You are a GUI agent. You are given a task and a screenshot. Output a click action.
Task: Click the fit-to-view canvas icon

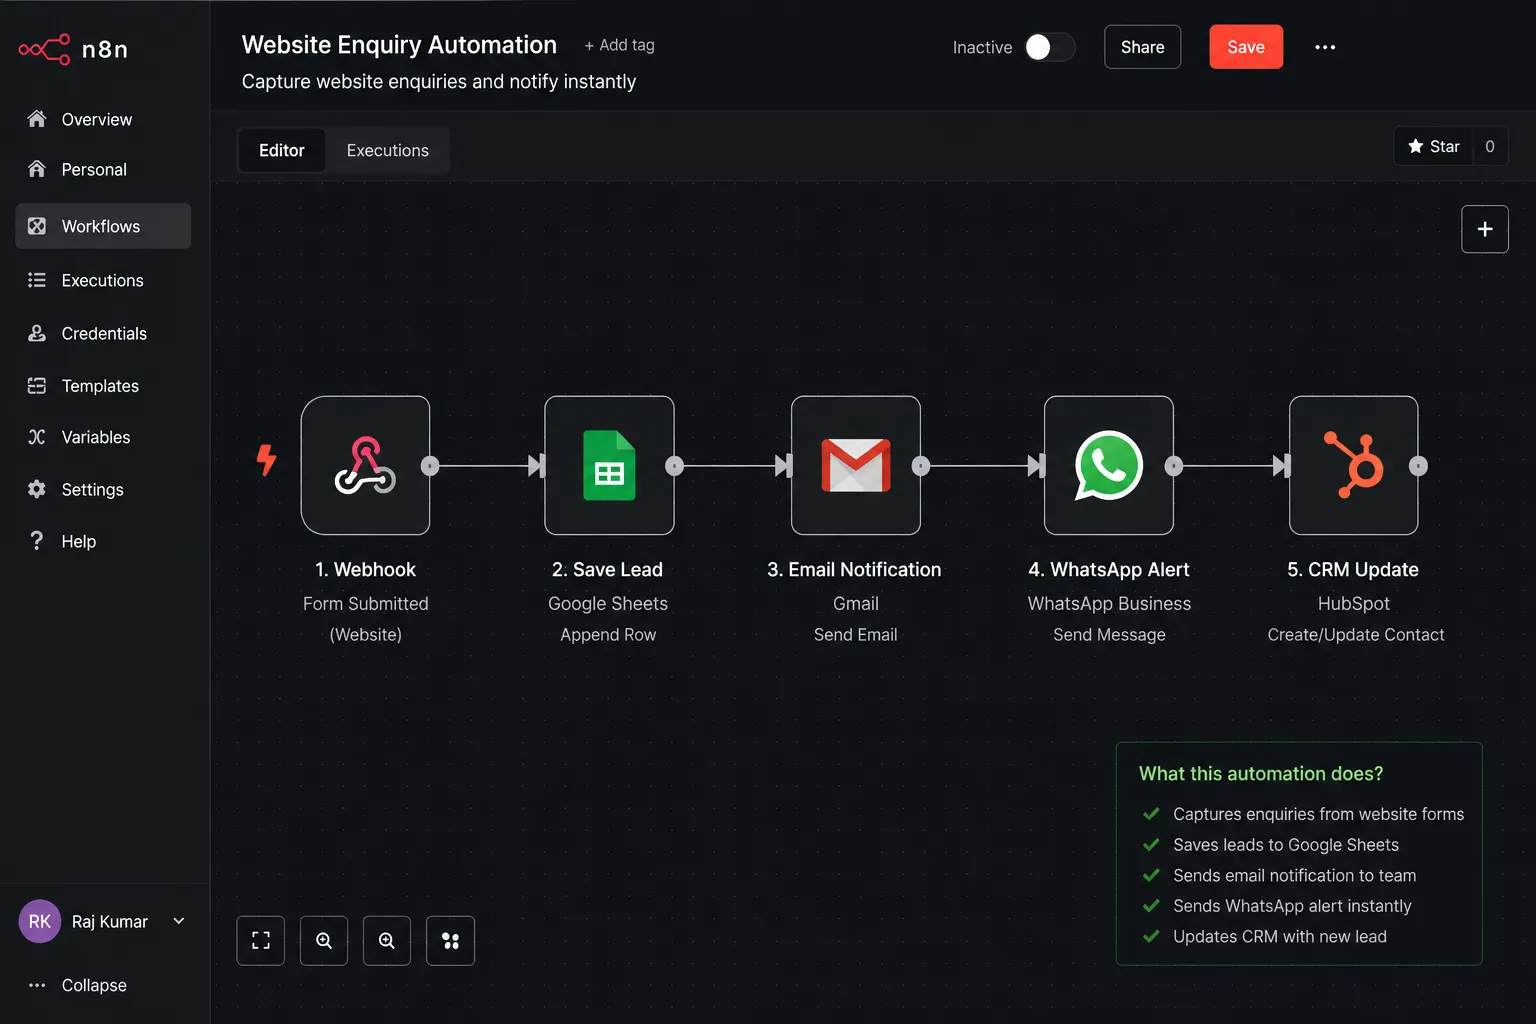(x=261, y=941)
